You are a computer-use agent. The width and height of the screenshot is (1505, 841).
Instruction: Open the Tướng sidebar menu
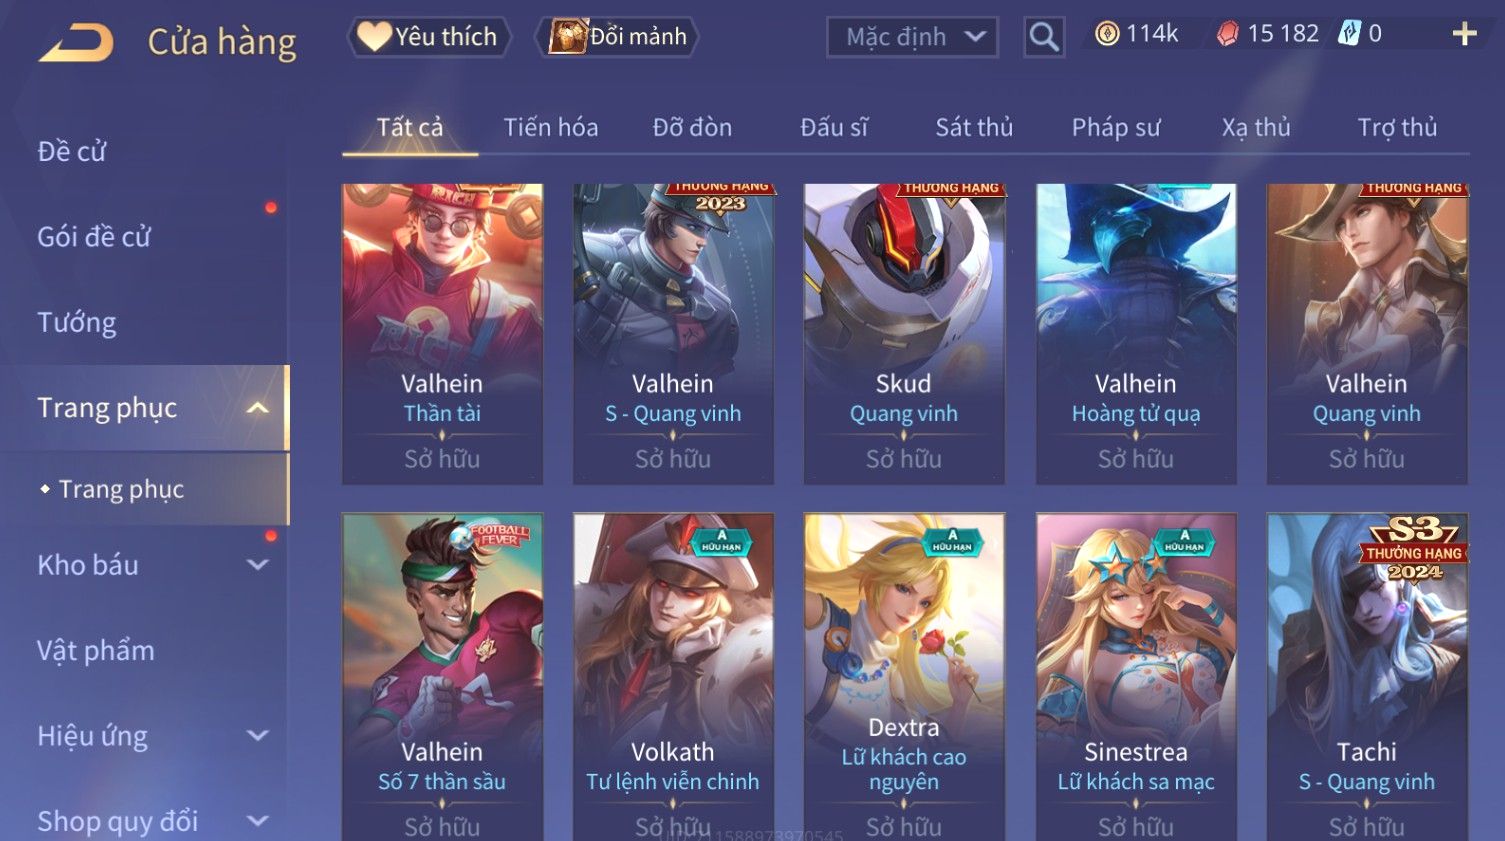click(77, 323)
